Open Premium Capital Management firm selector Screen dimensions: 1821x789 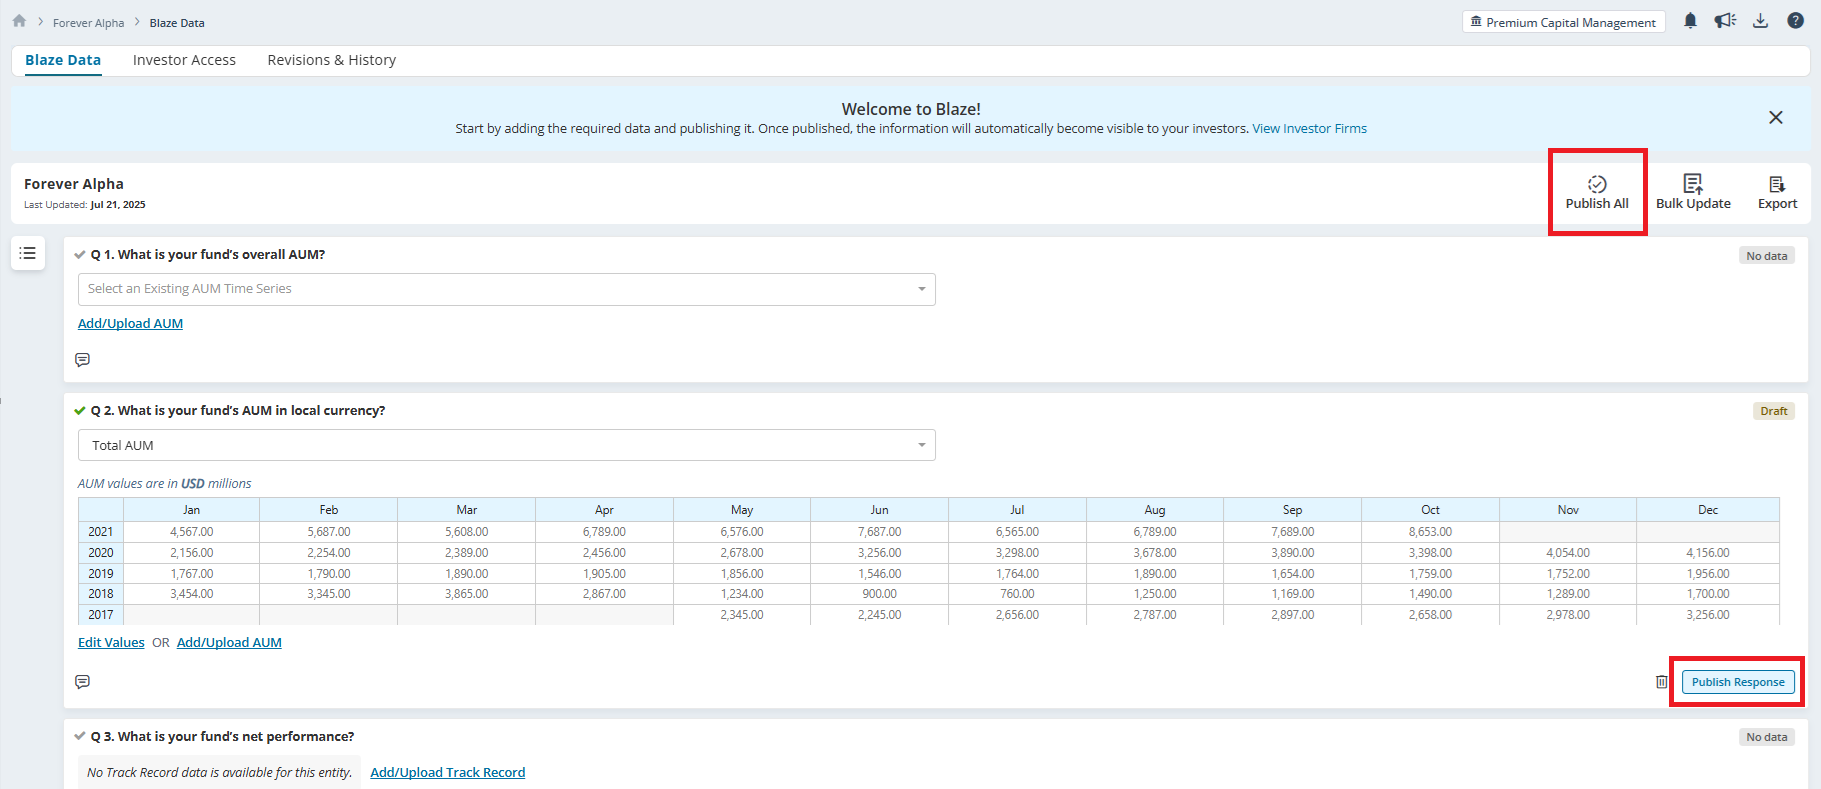(x=1563, y=22)
